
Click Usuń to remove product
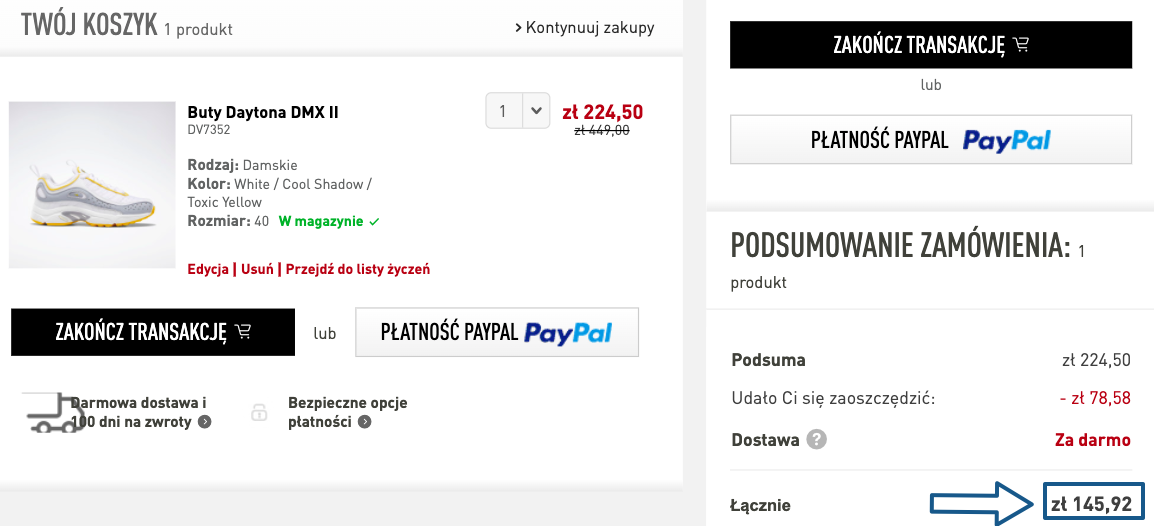[x=257, y=269]
